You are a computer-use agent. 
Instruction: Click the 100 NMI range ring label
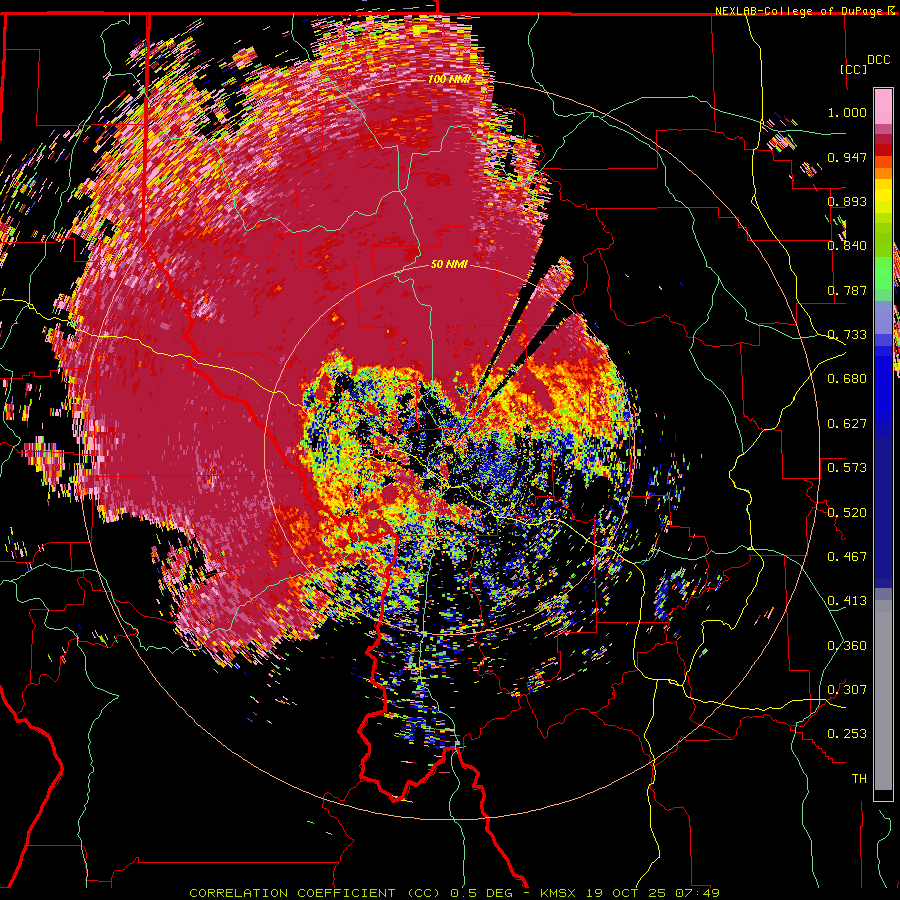pyautogui.click(x=449, y=79)
